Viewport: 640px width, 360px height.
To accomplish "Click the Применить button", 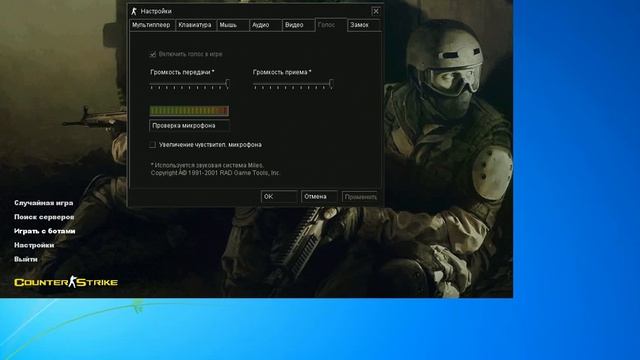I will [360, 197].
